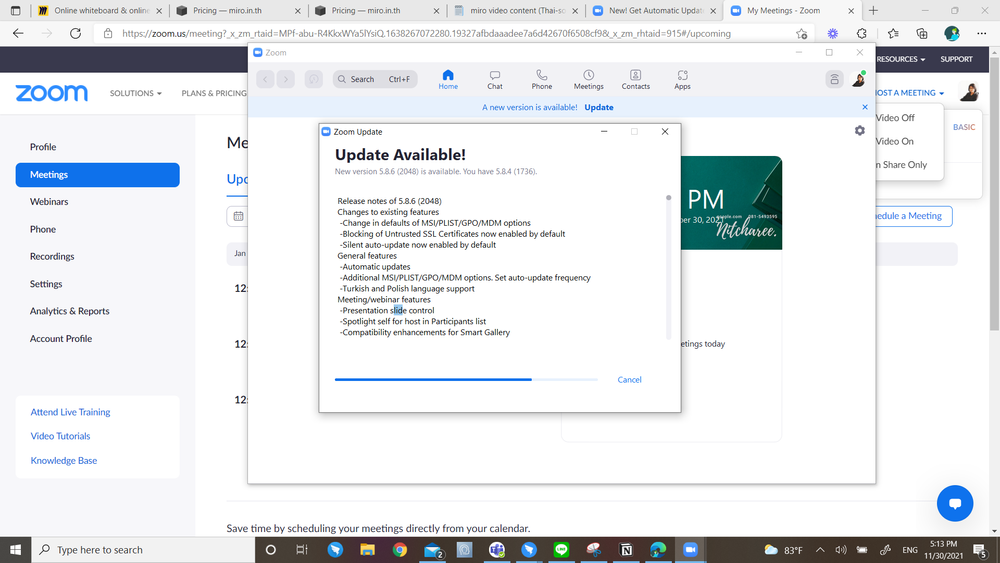The width and height of the screenshot is (1000, 563).
Task: Minimize the Zoom Update dialog
Action: pyautogui.click(x=604, y=131)
